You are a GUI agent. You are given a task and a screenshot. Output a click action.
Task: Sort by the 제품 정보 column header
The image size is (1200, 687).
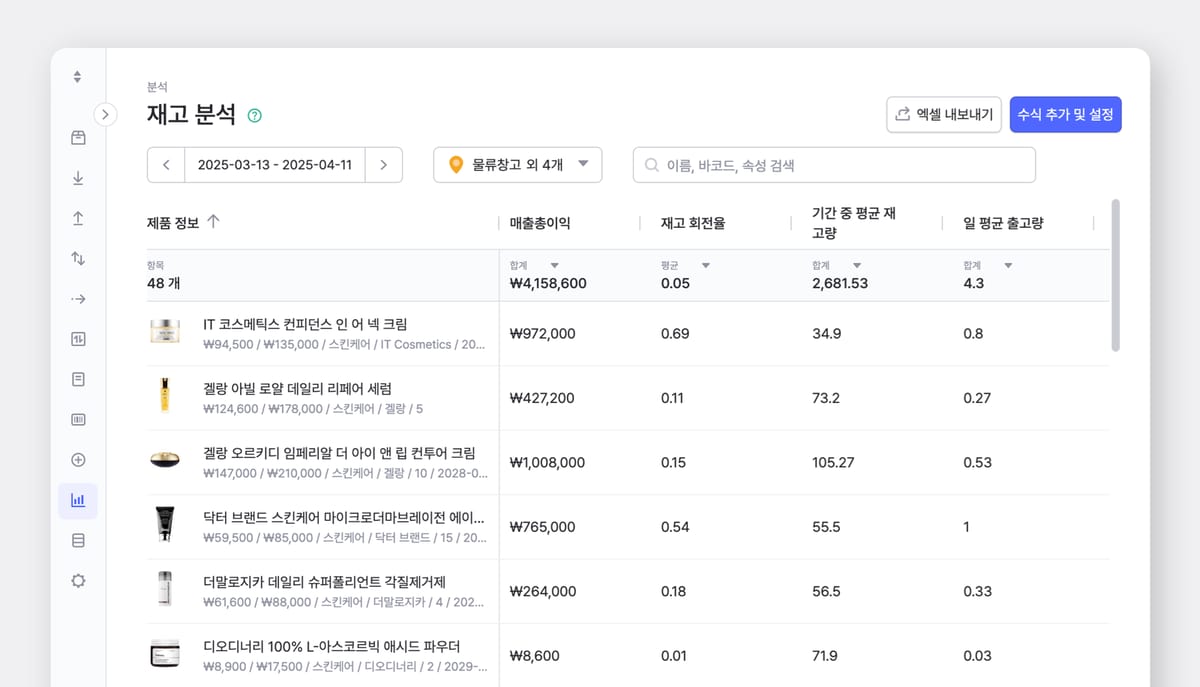point(183,222)
